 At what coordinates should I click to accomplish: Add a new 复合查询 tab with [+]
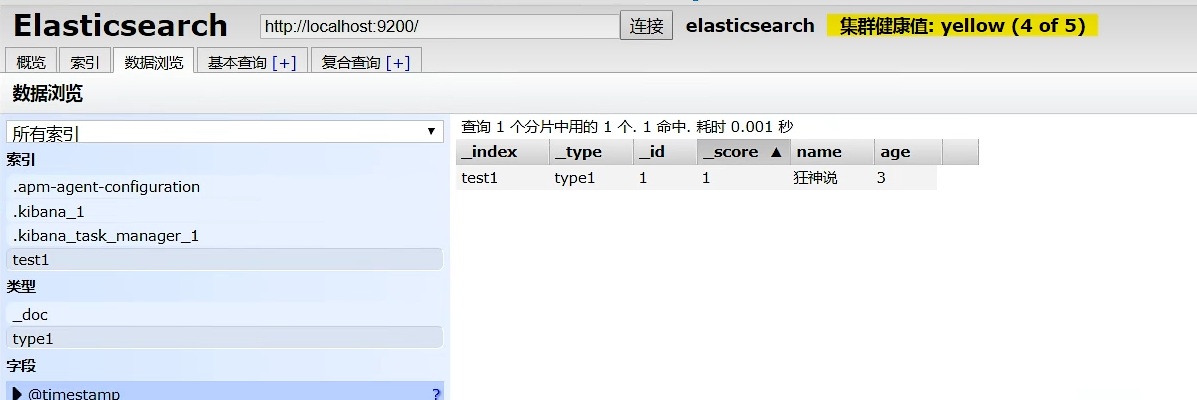tap(398, 63)
